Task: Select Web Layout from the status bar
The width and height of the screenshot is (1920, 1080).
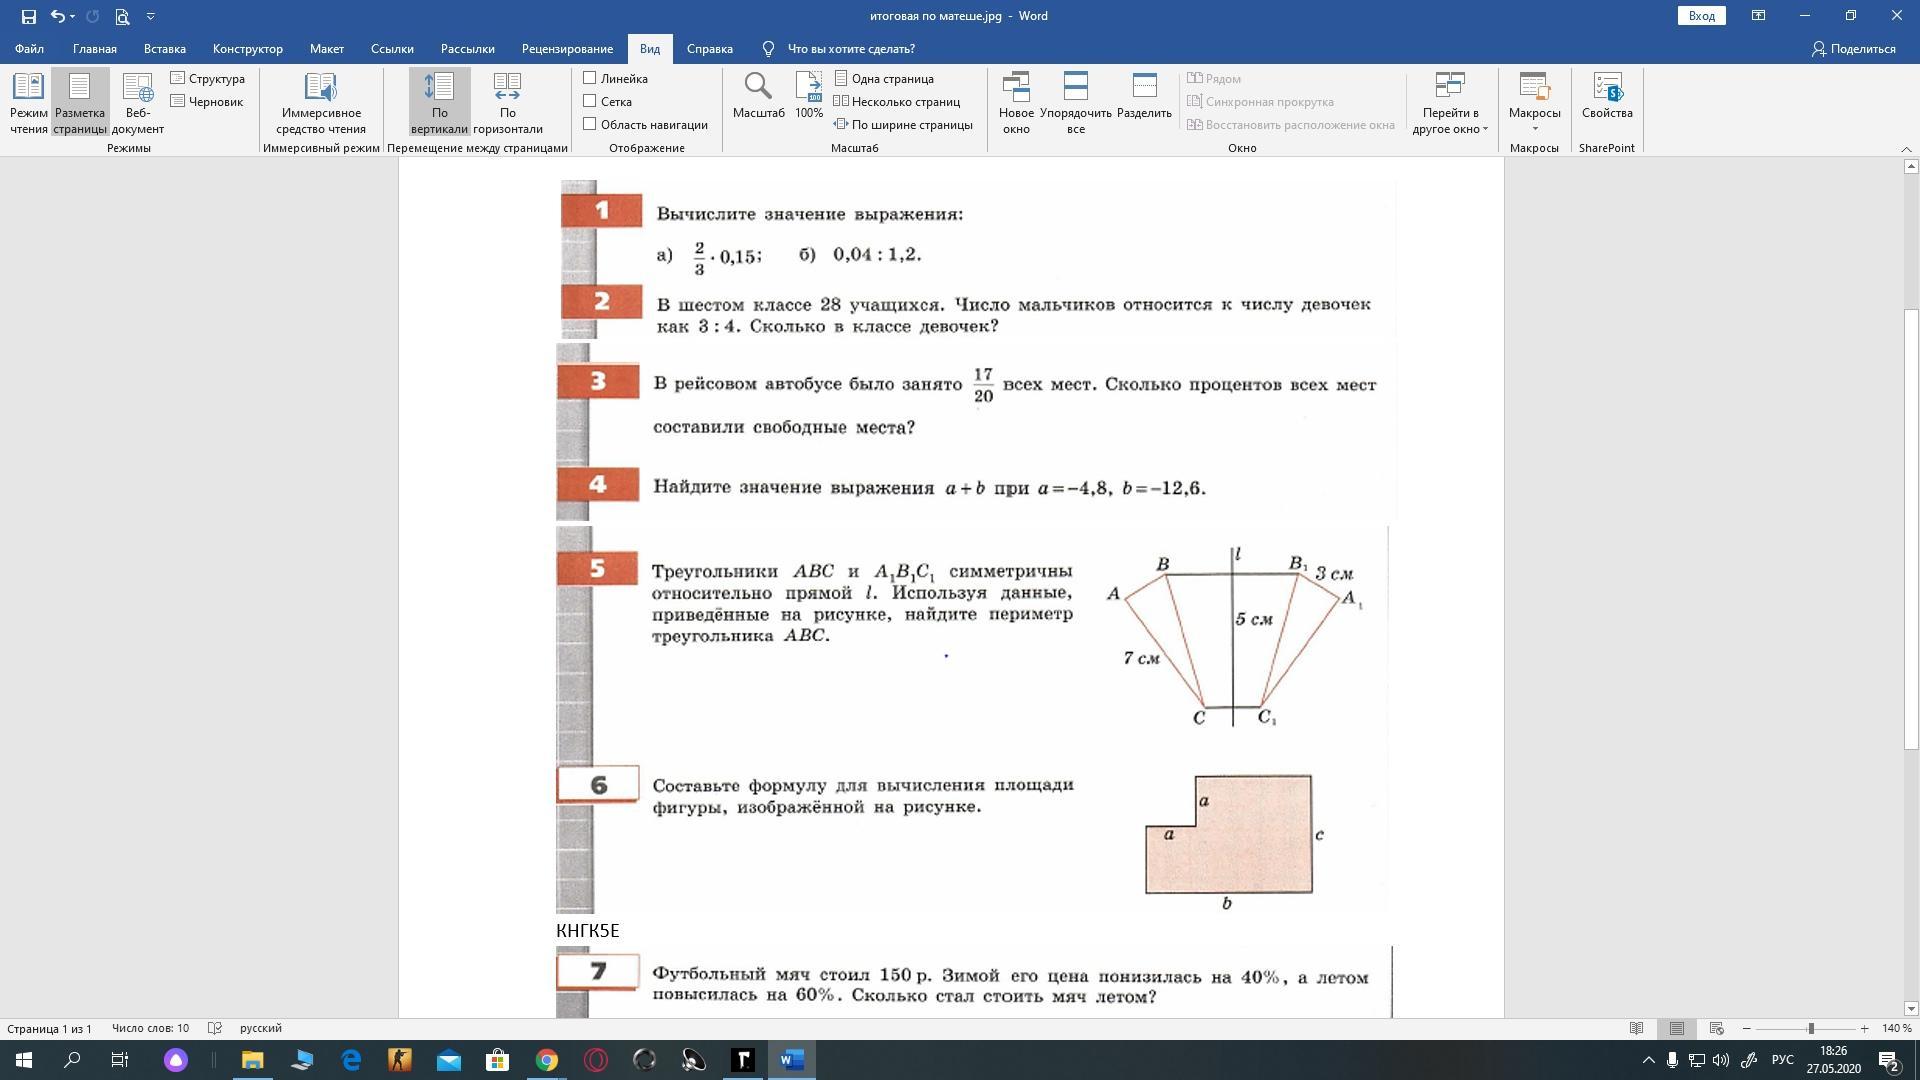Action: 1717,1028
